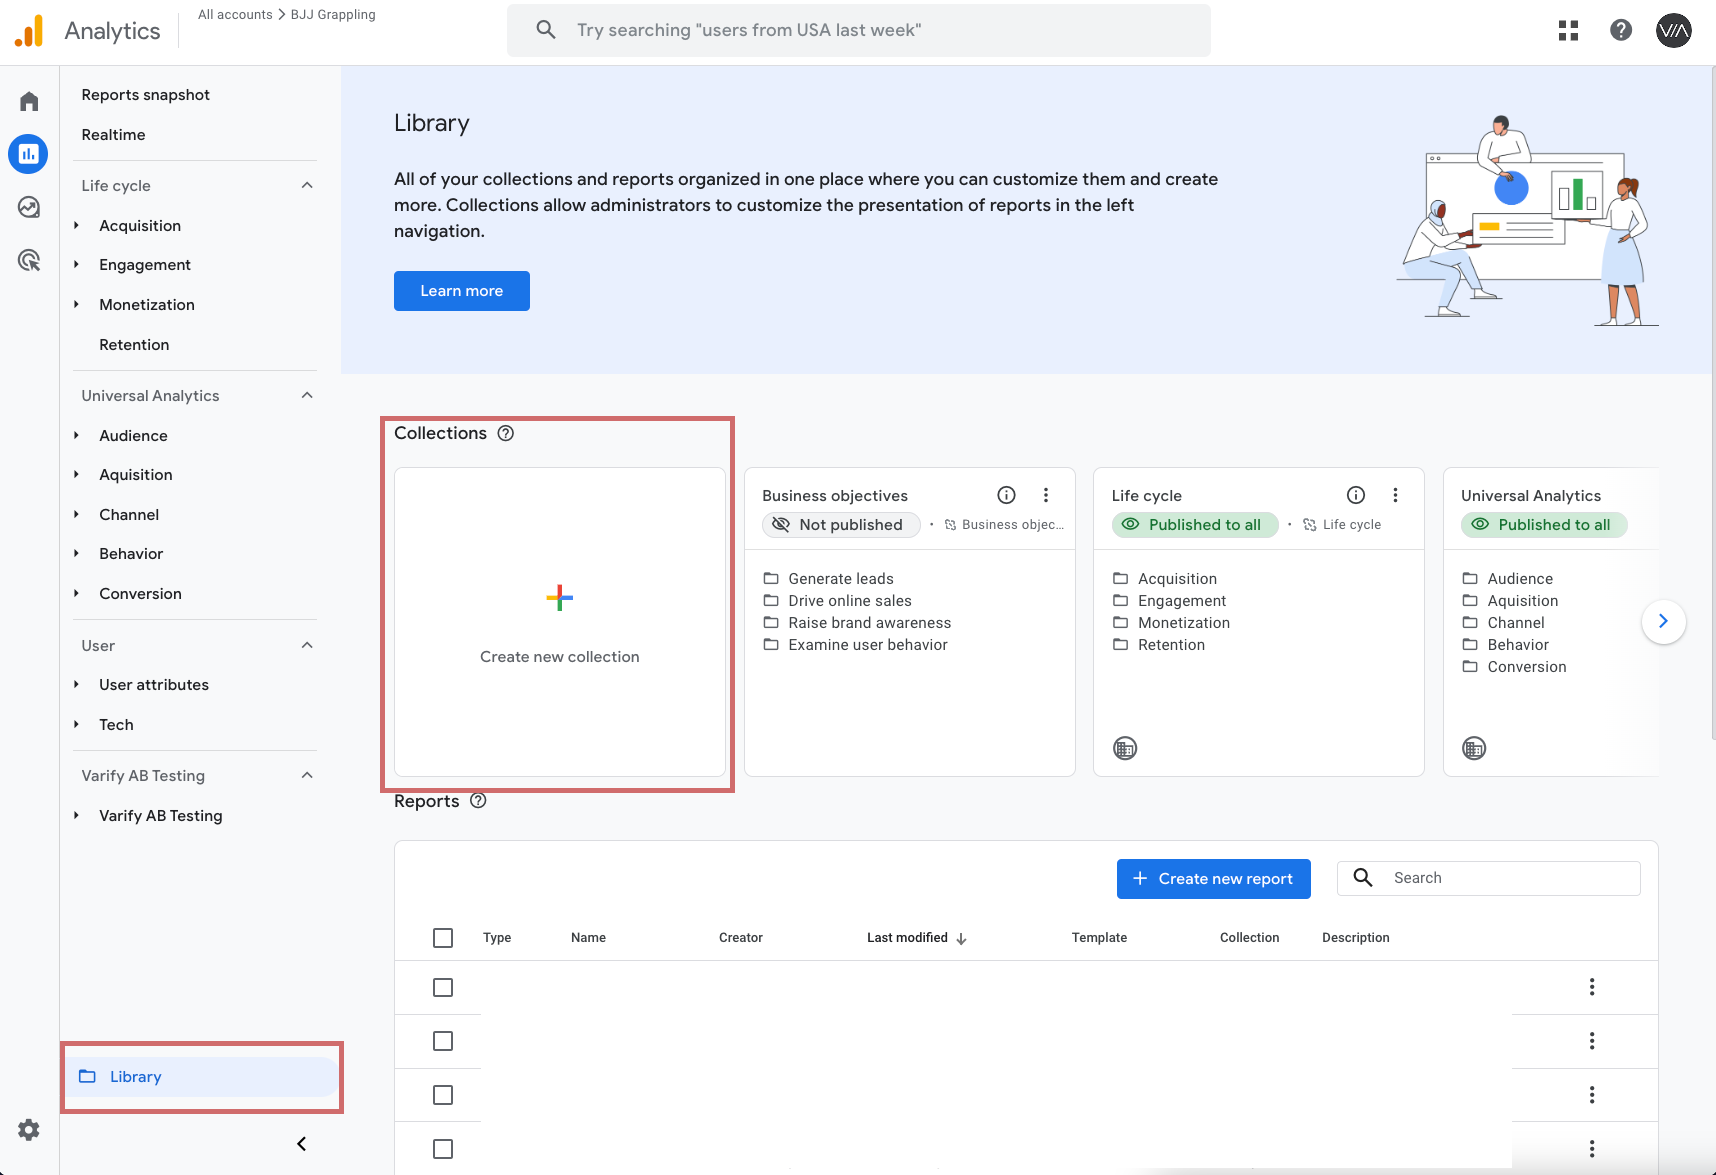The width and height of the screenshot is (1716, 1175).
Task: Open the BJJ Grappling property selector
Action: click(x=333, y=15)
